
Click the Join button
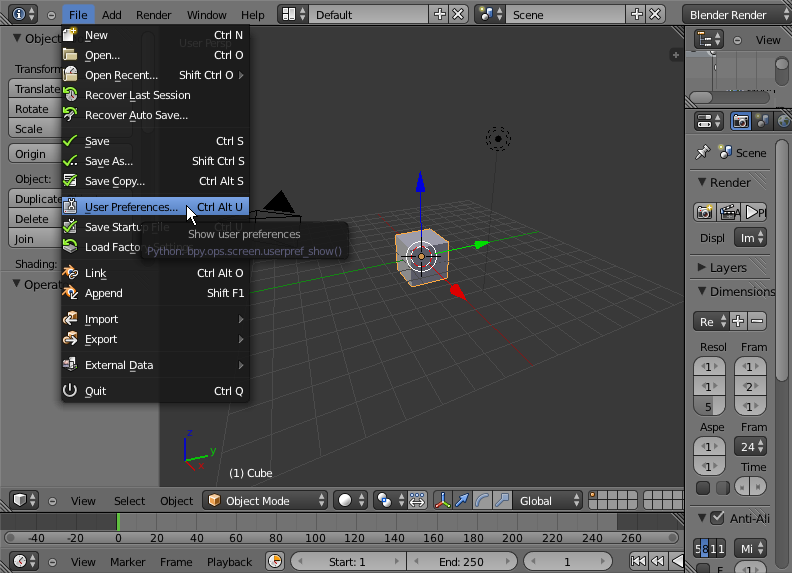35,238
